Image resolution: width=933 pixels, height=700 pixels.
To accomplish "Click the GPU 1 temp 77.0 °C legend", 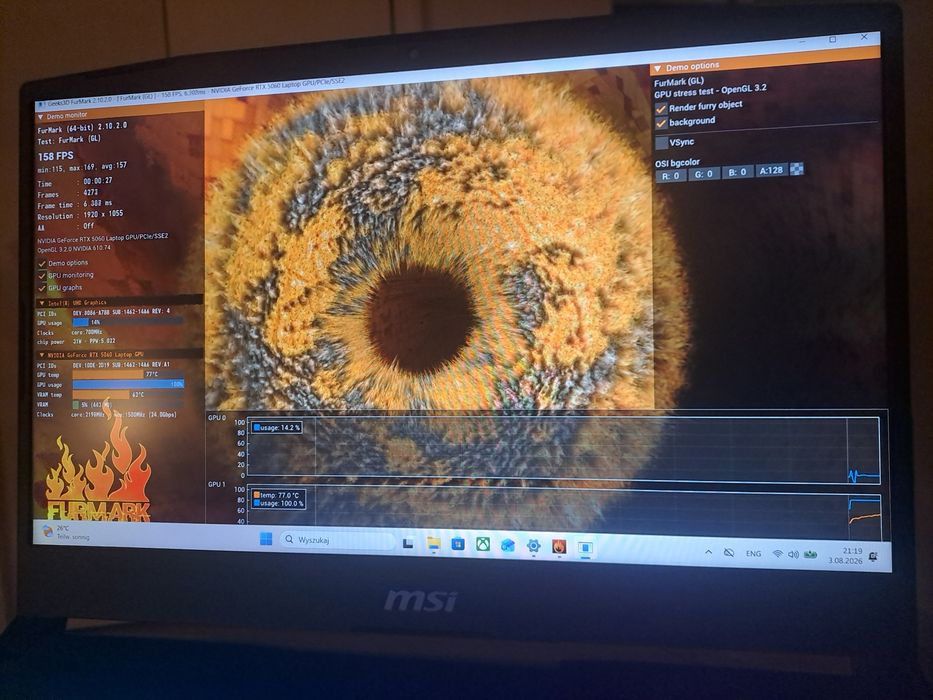I will click(x=278, y=495).
